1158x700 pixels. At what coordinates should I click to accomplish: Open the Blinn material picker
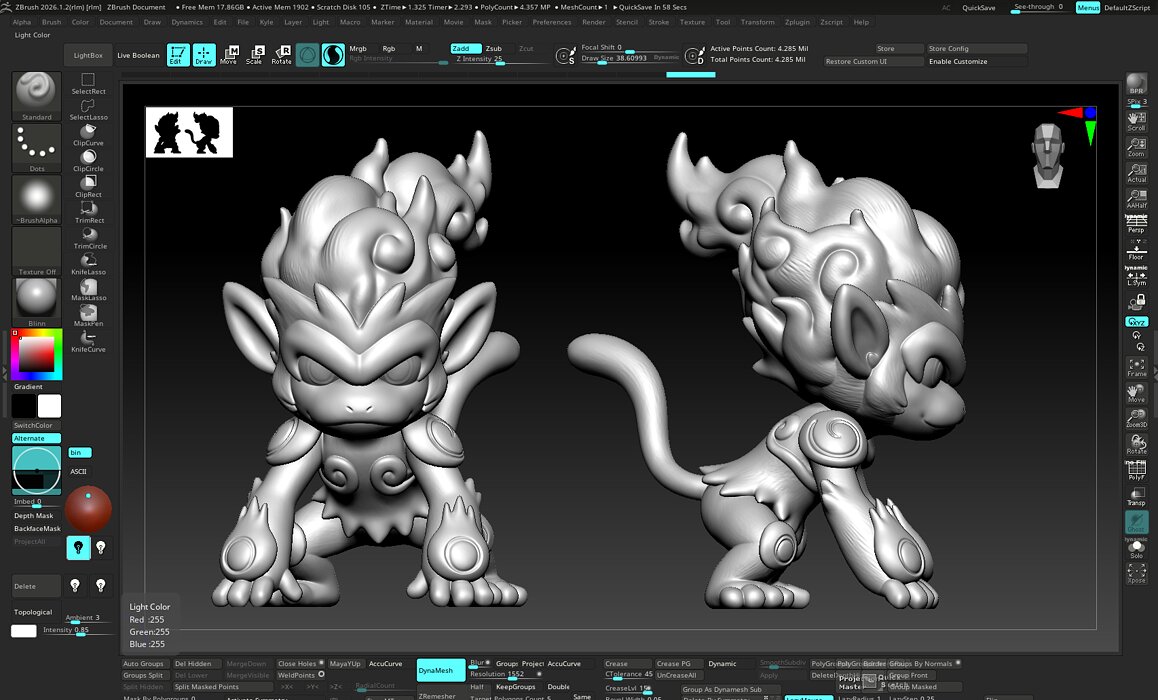(x=36, y=302)
